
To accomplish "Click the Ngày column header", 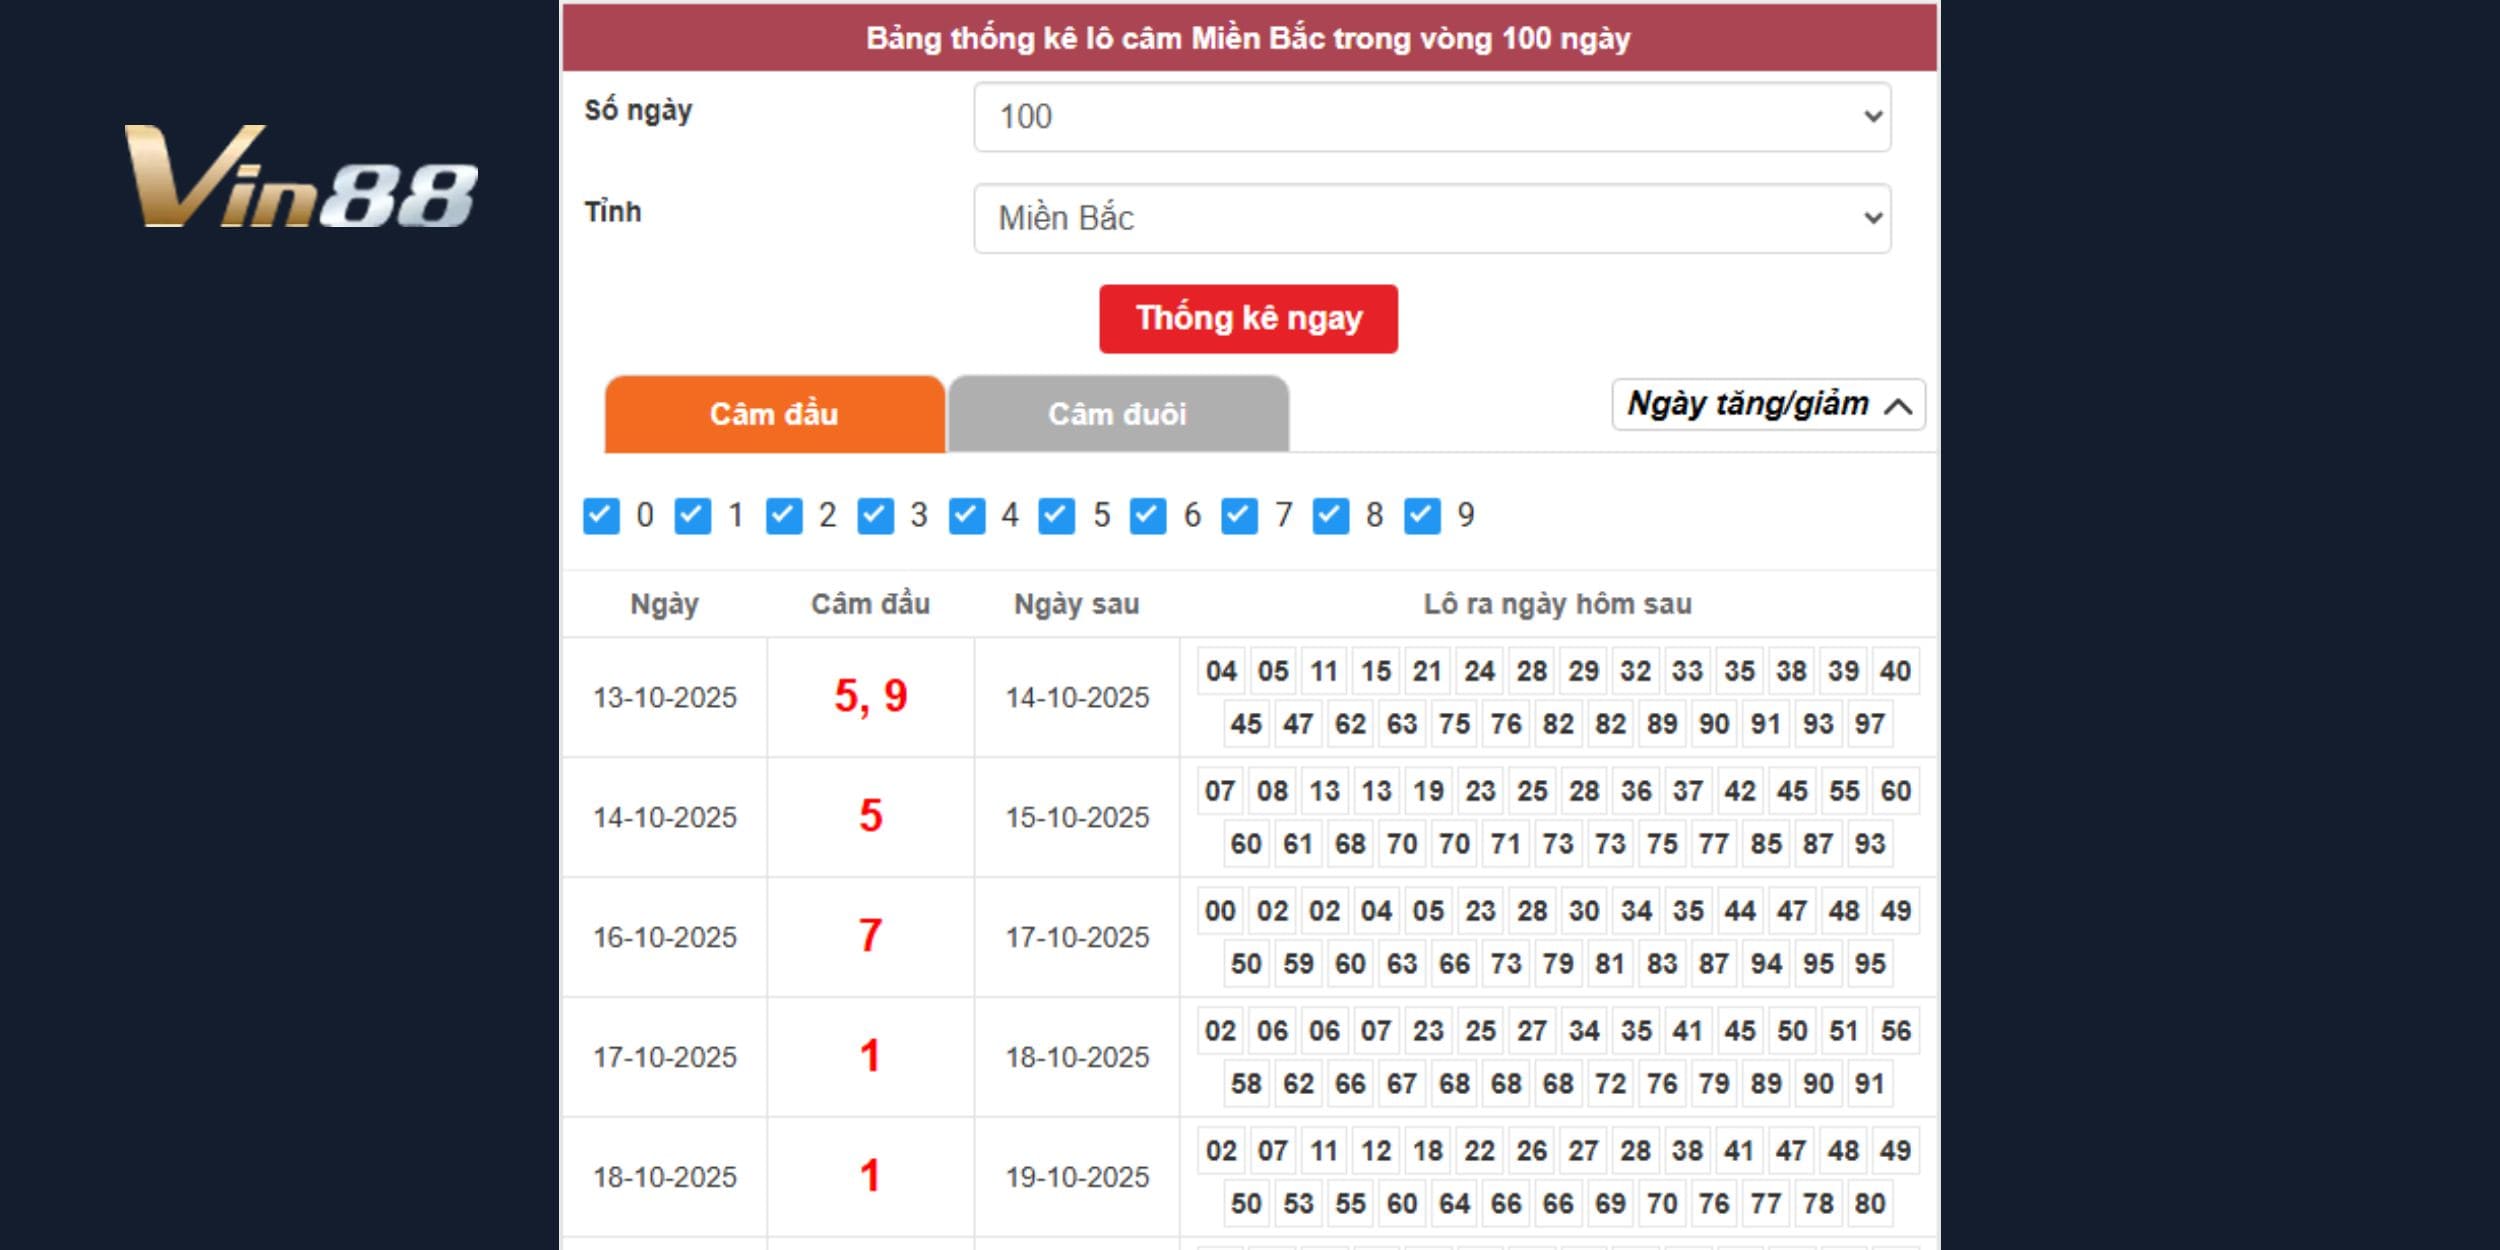I will [664, 604].
